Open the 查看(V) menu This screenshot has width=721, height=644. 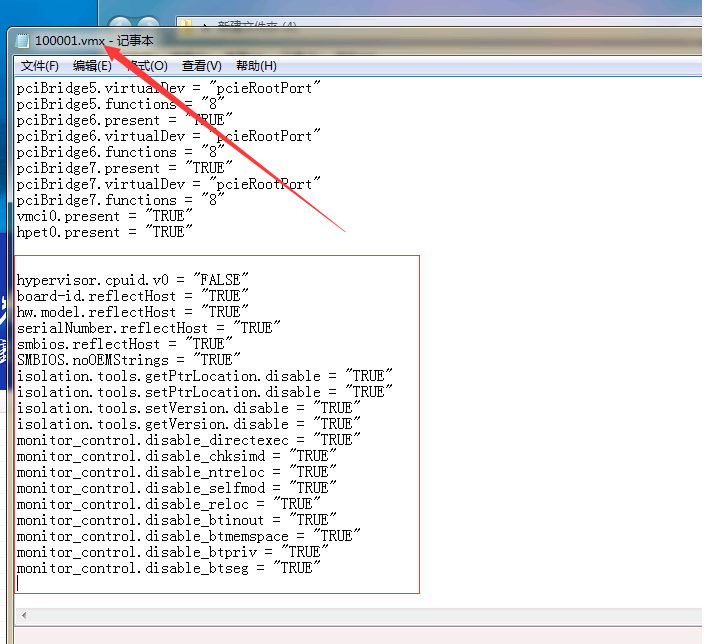tap(201, 66)
